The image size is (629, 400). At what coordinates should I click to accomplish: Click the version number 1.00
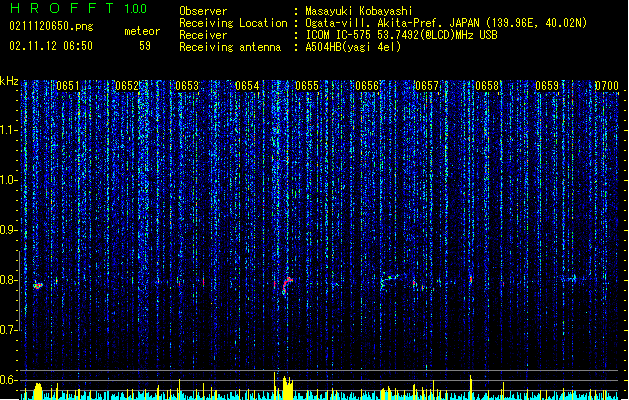[x=135, y=9]
